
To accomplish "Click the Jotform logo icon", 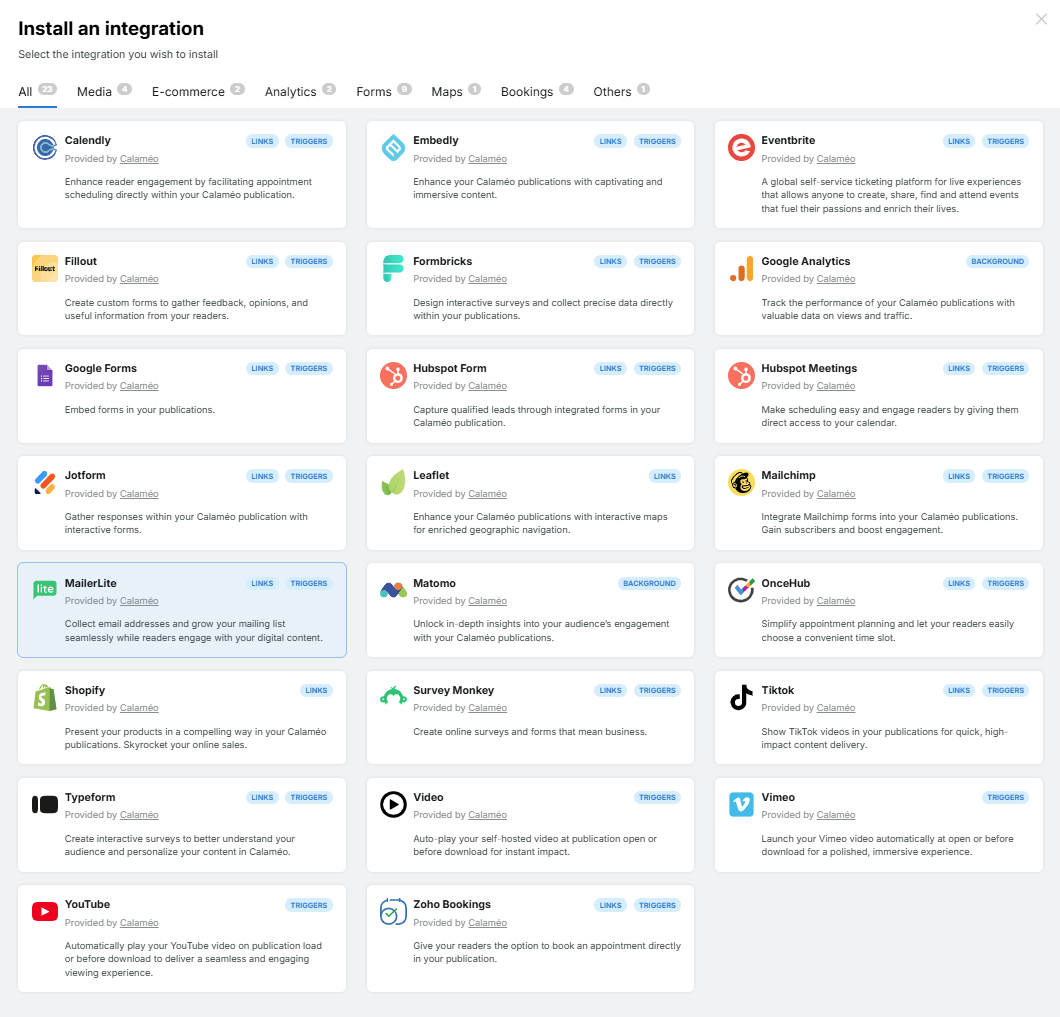I will [45, 483].
